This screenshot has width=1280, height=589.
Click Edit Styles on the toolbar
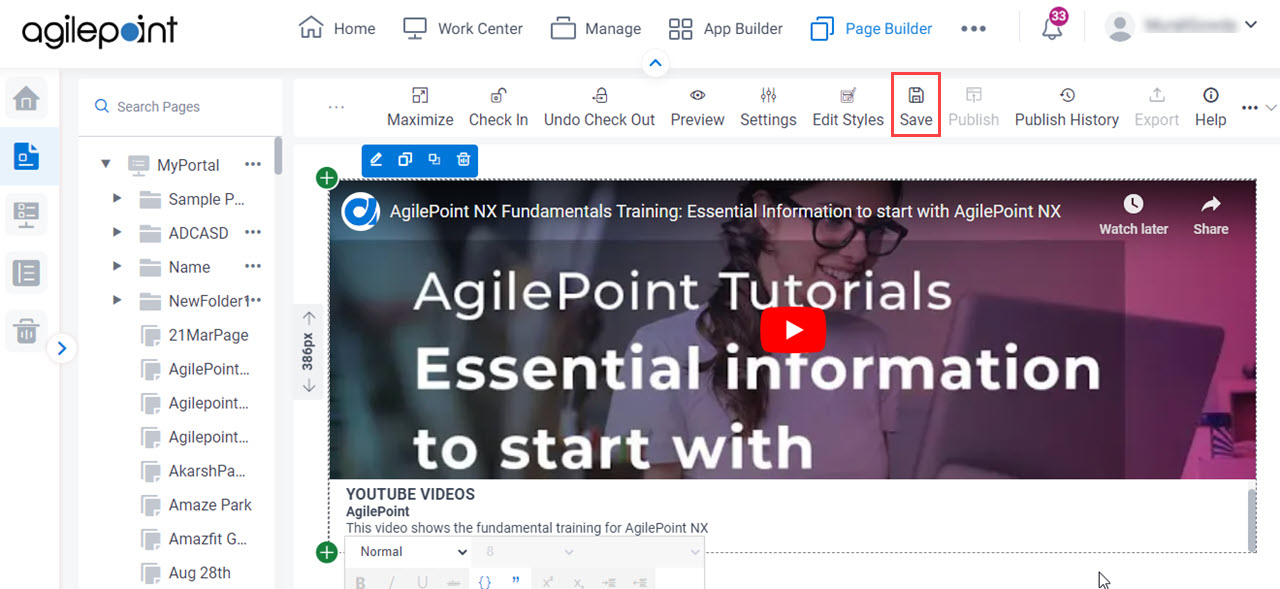848,108
